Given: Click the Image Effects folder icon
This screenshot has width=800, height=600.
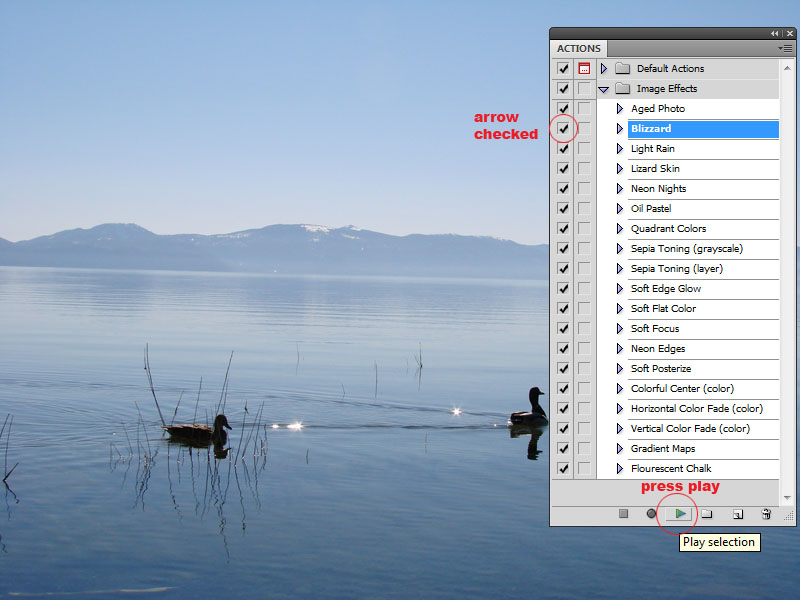Looking at the screenshot, I should 622,88.
